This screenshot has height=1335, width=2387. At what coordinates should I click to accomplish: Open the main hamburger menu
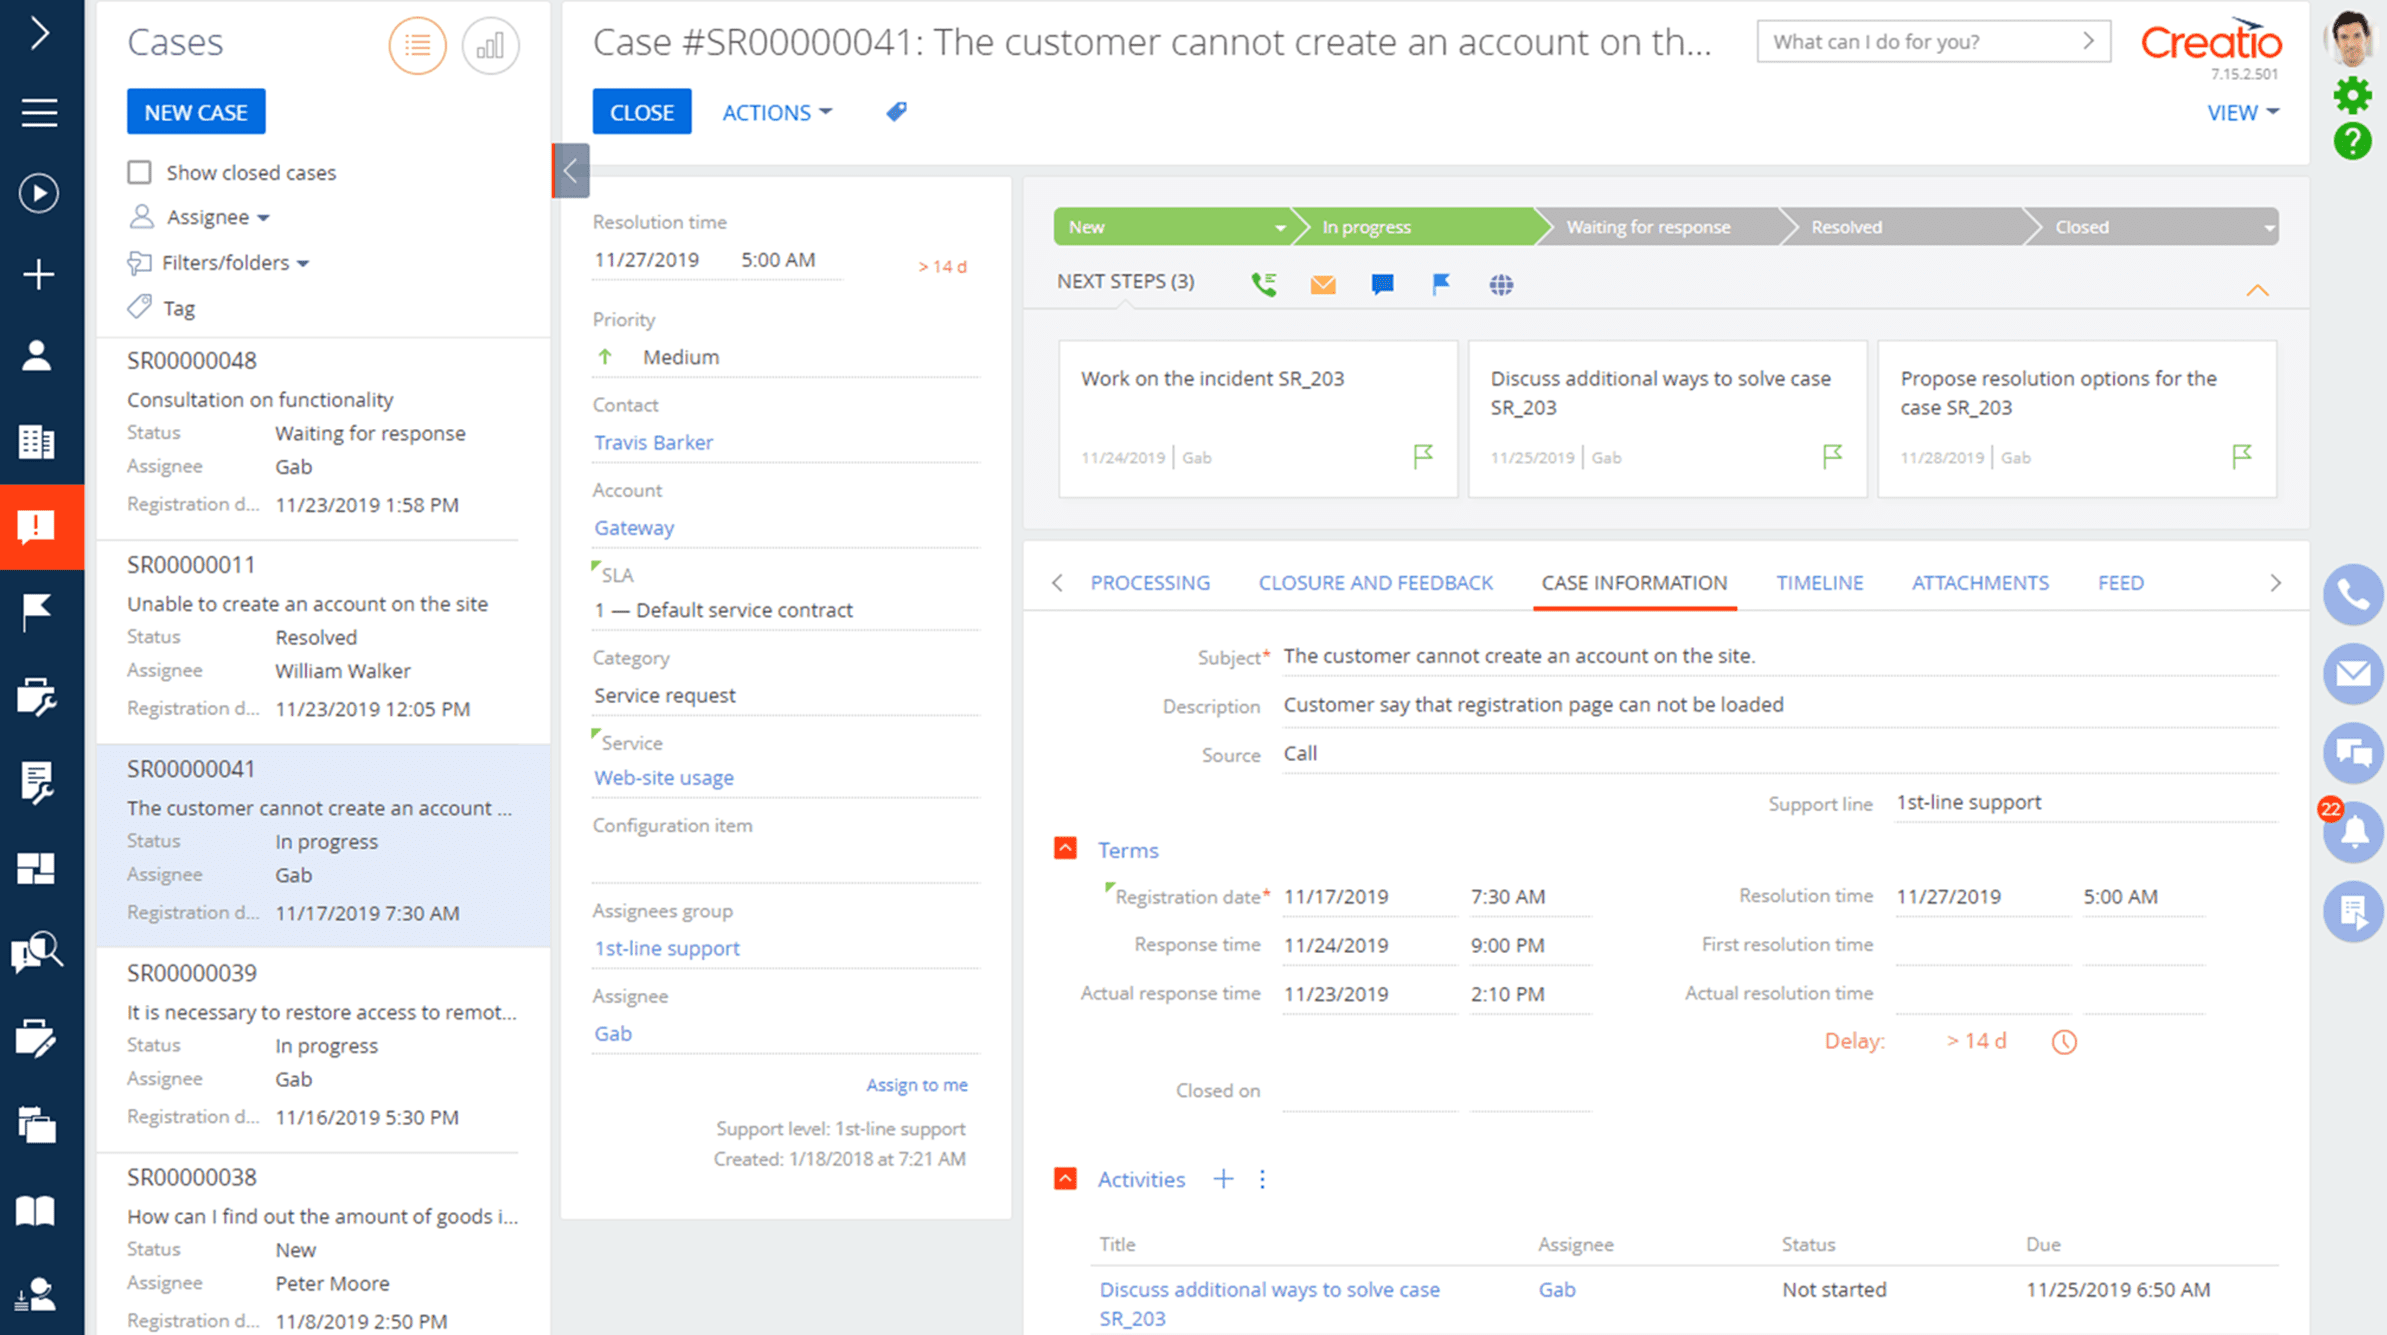[x=39, y=112]
